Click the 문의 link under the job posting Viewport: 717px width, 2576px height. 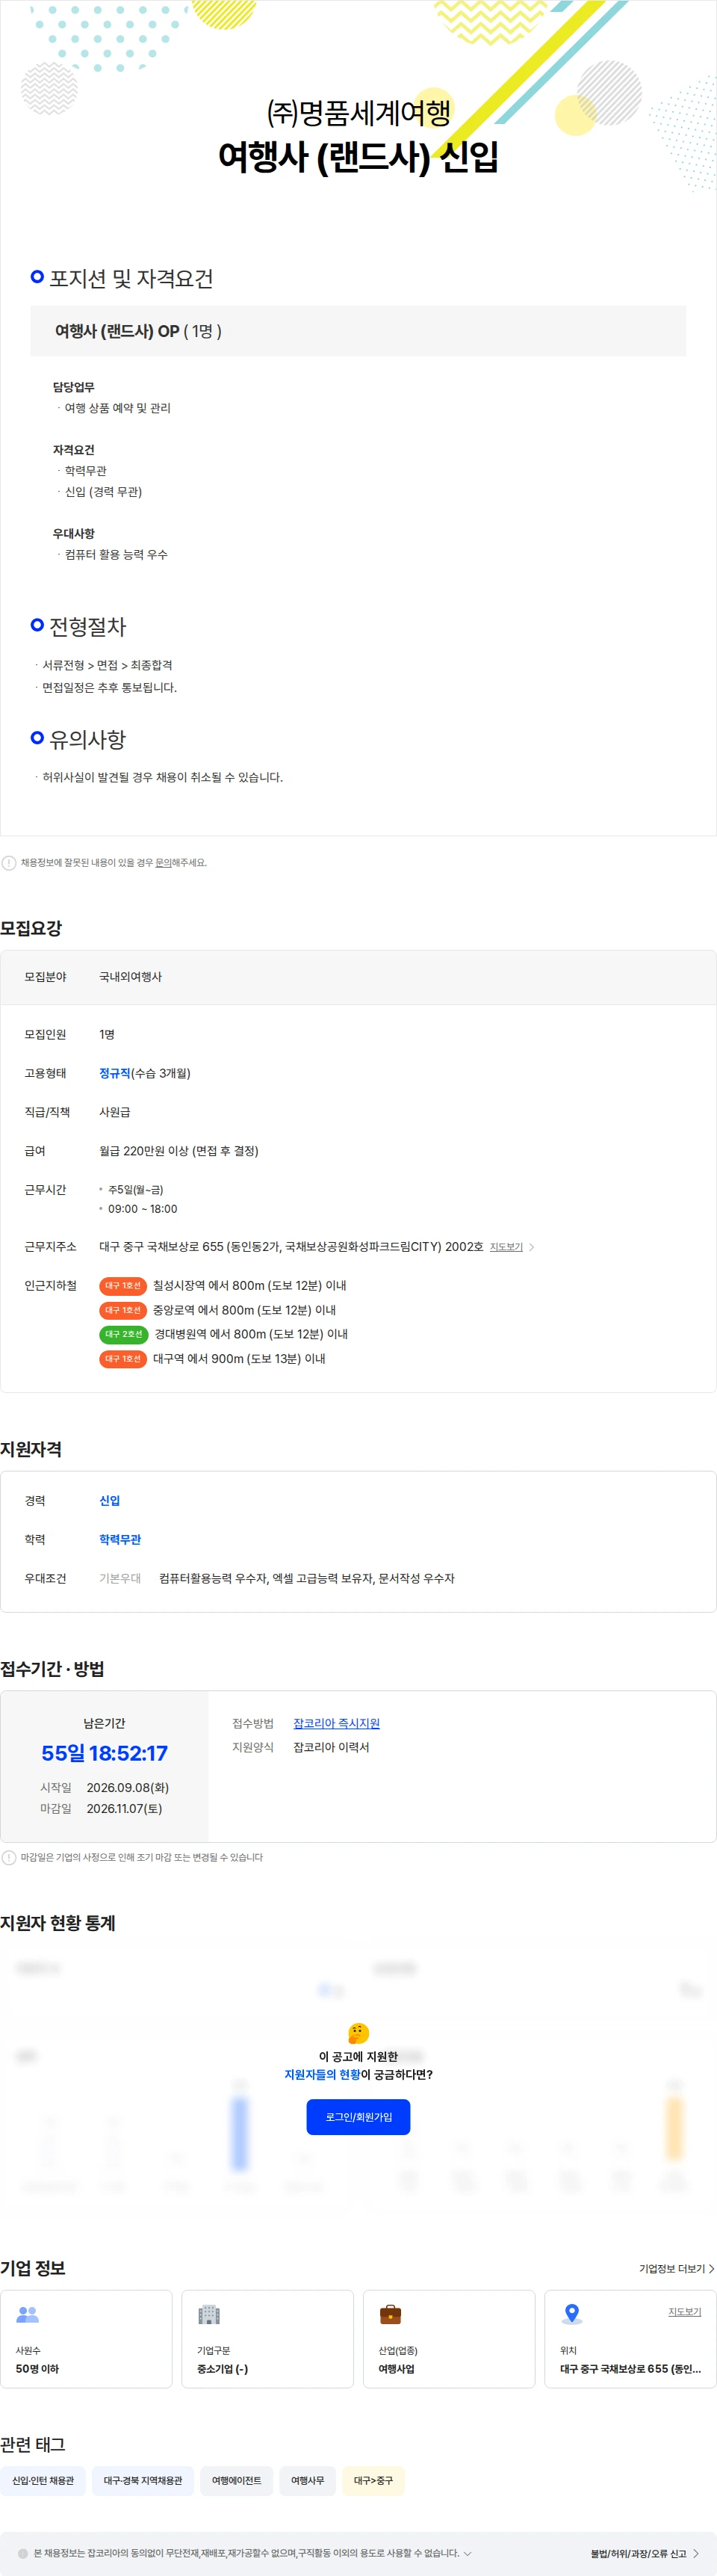tap(163, 863)
